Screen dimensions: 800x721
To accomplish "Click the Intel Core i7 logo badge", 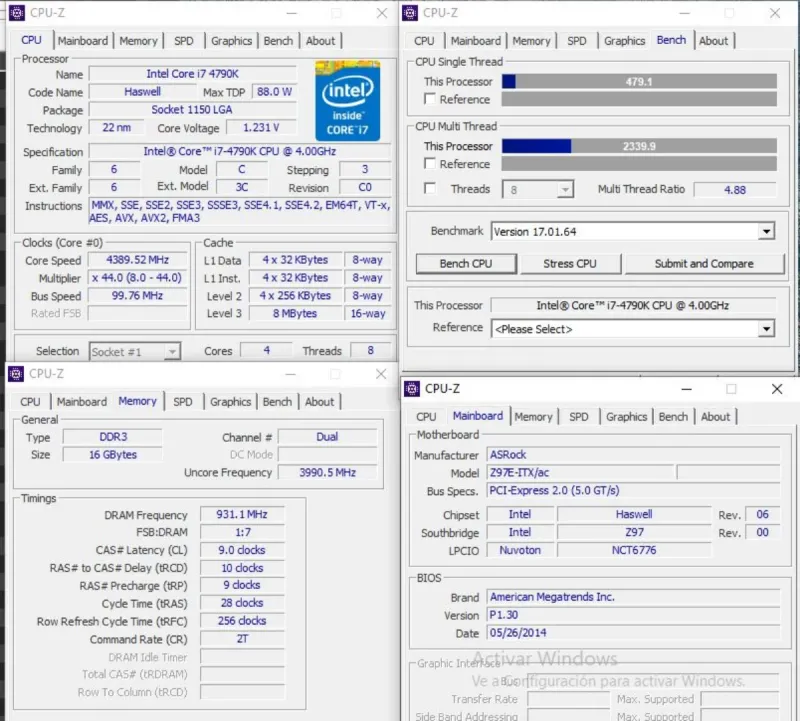I will pyautogui.click(x=347, y=101).
